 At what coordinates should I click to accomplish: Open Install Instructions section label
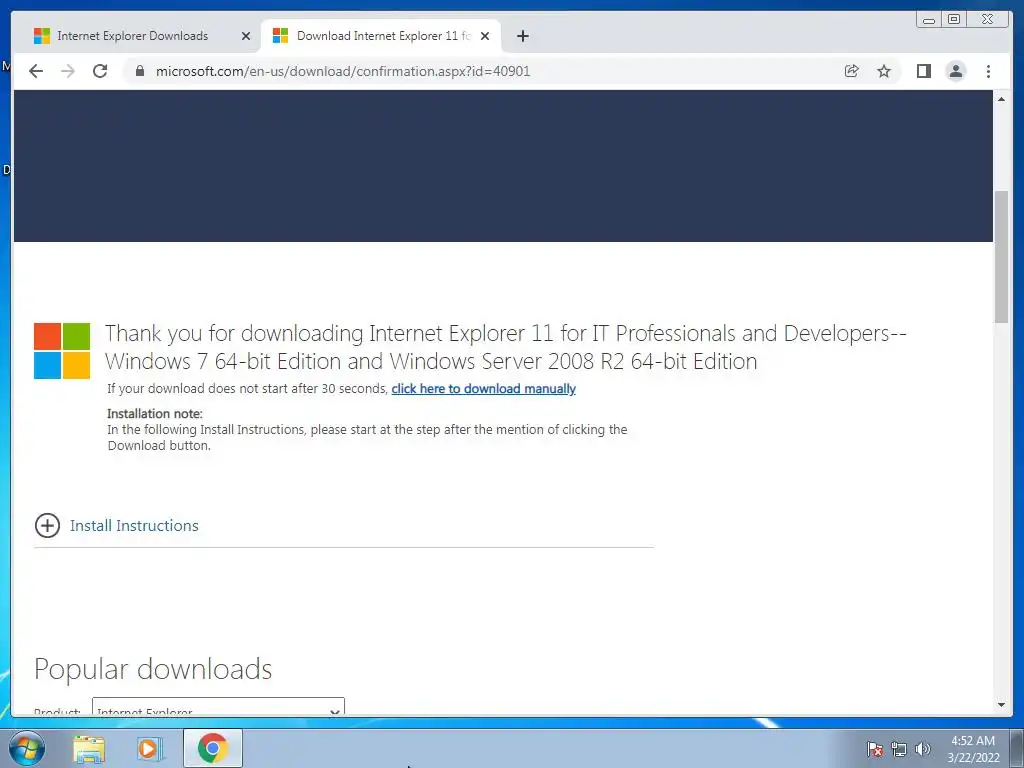click(x=134, y=526)
